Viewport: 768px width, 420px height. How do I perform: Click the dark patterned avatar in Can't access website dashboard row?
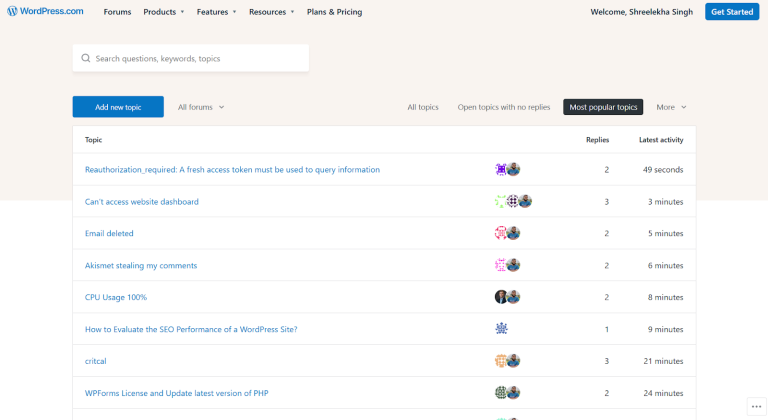(x=512, y=201)
